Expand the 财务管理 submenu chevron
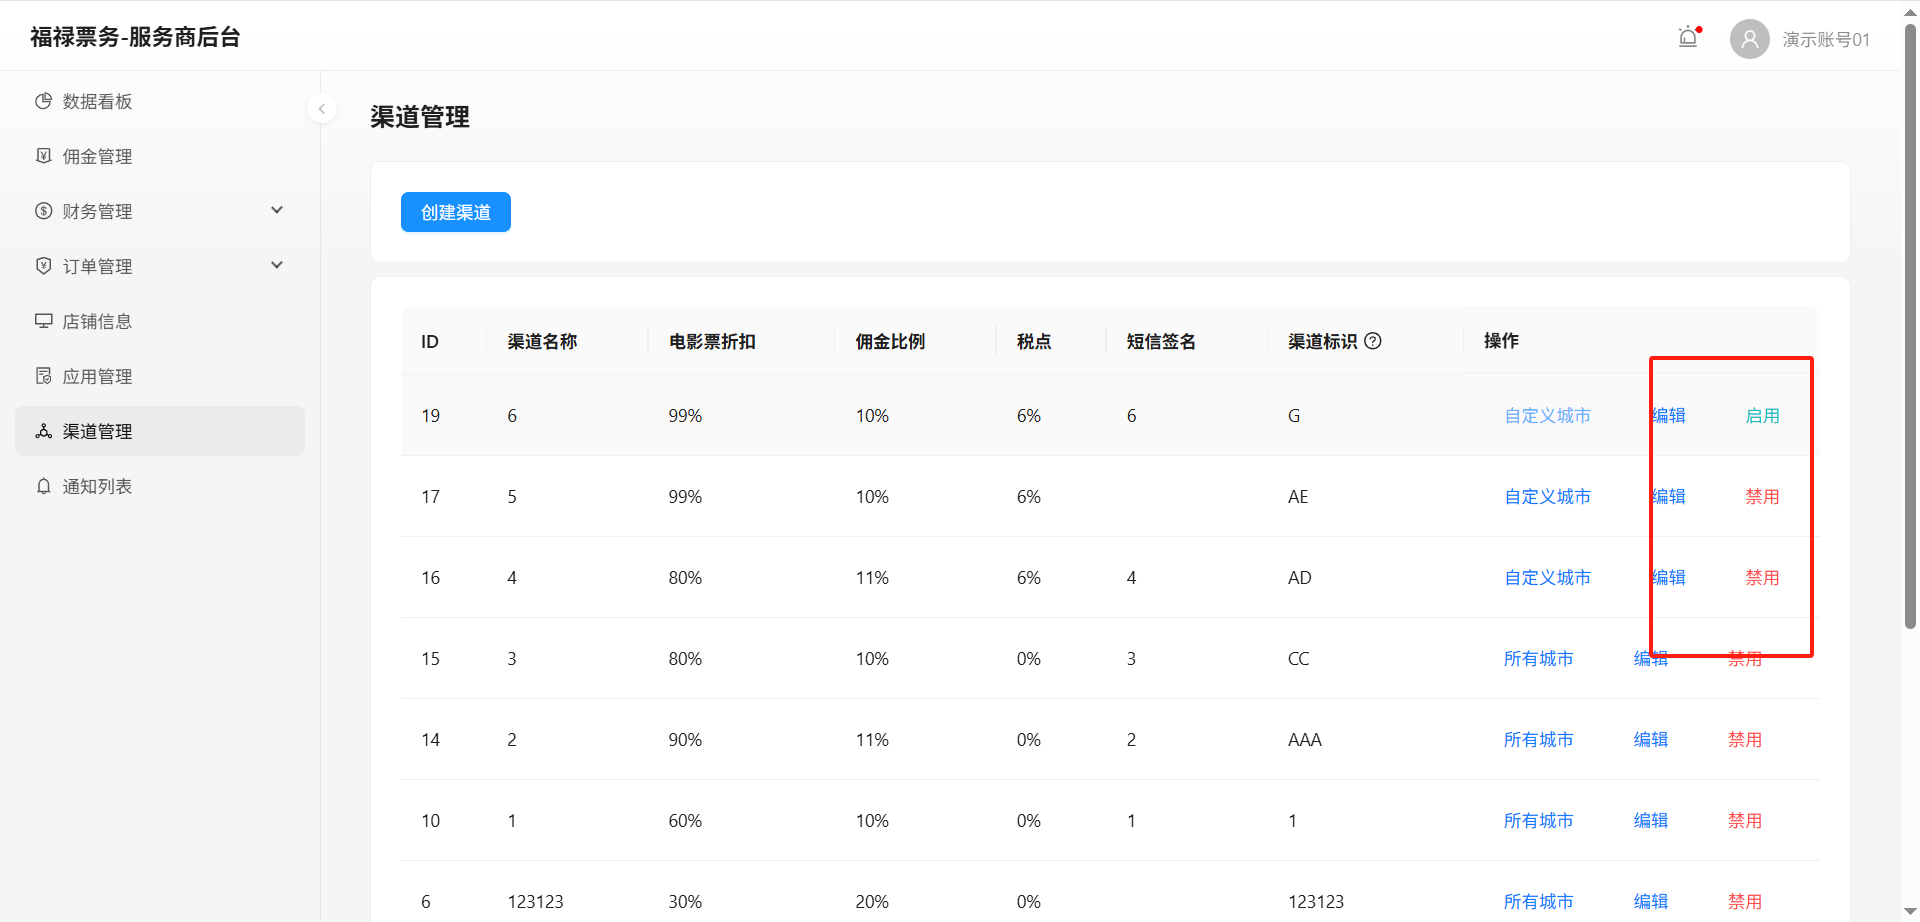Viewport: 1920px width, 922px height. 277,210
